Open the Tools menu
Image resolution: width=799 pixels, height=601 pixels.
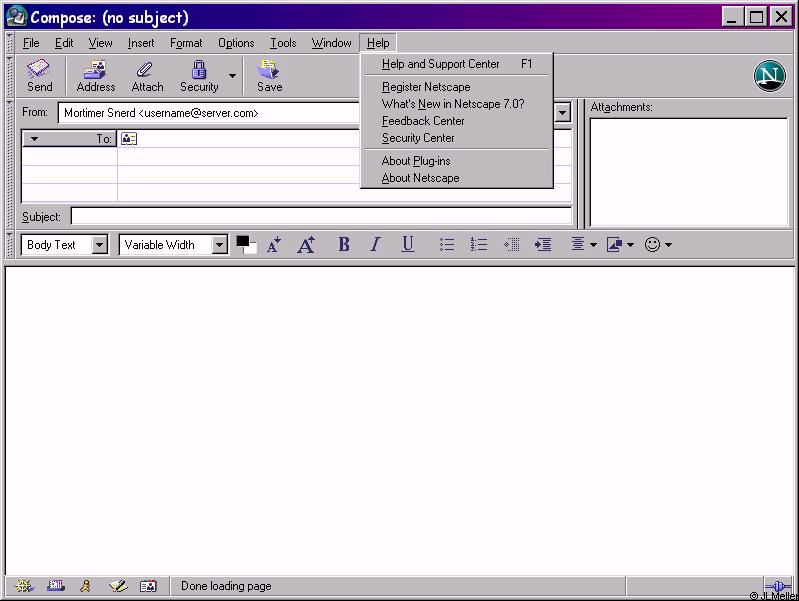tap(283, 43)
